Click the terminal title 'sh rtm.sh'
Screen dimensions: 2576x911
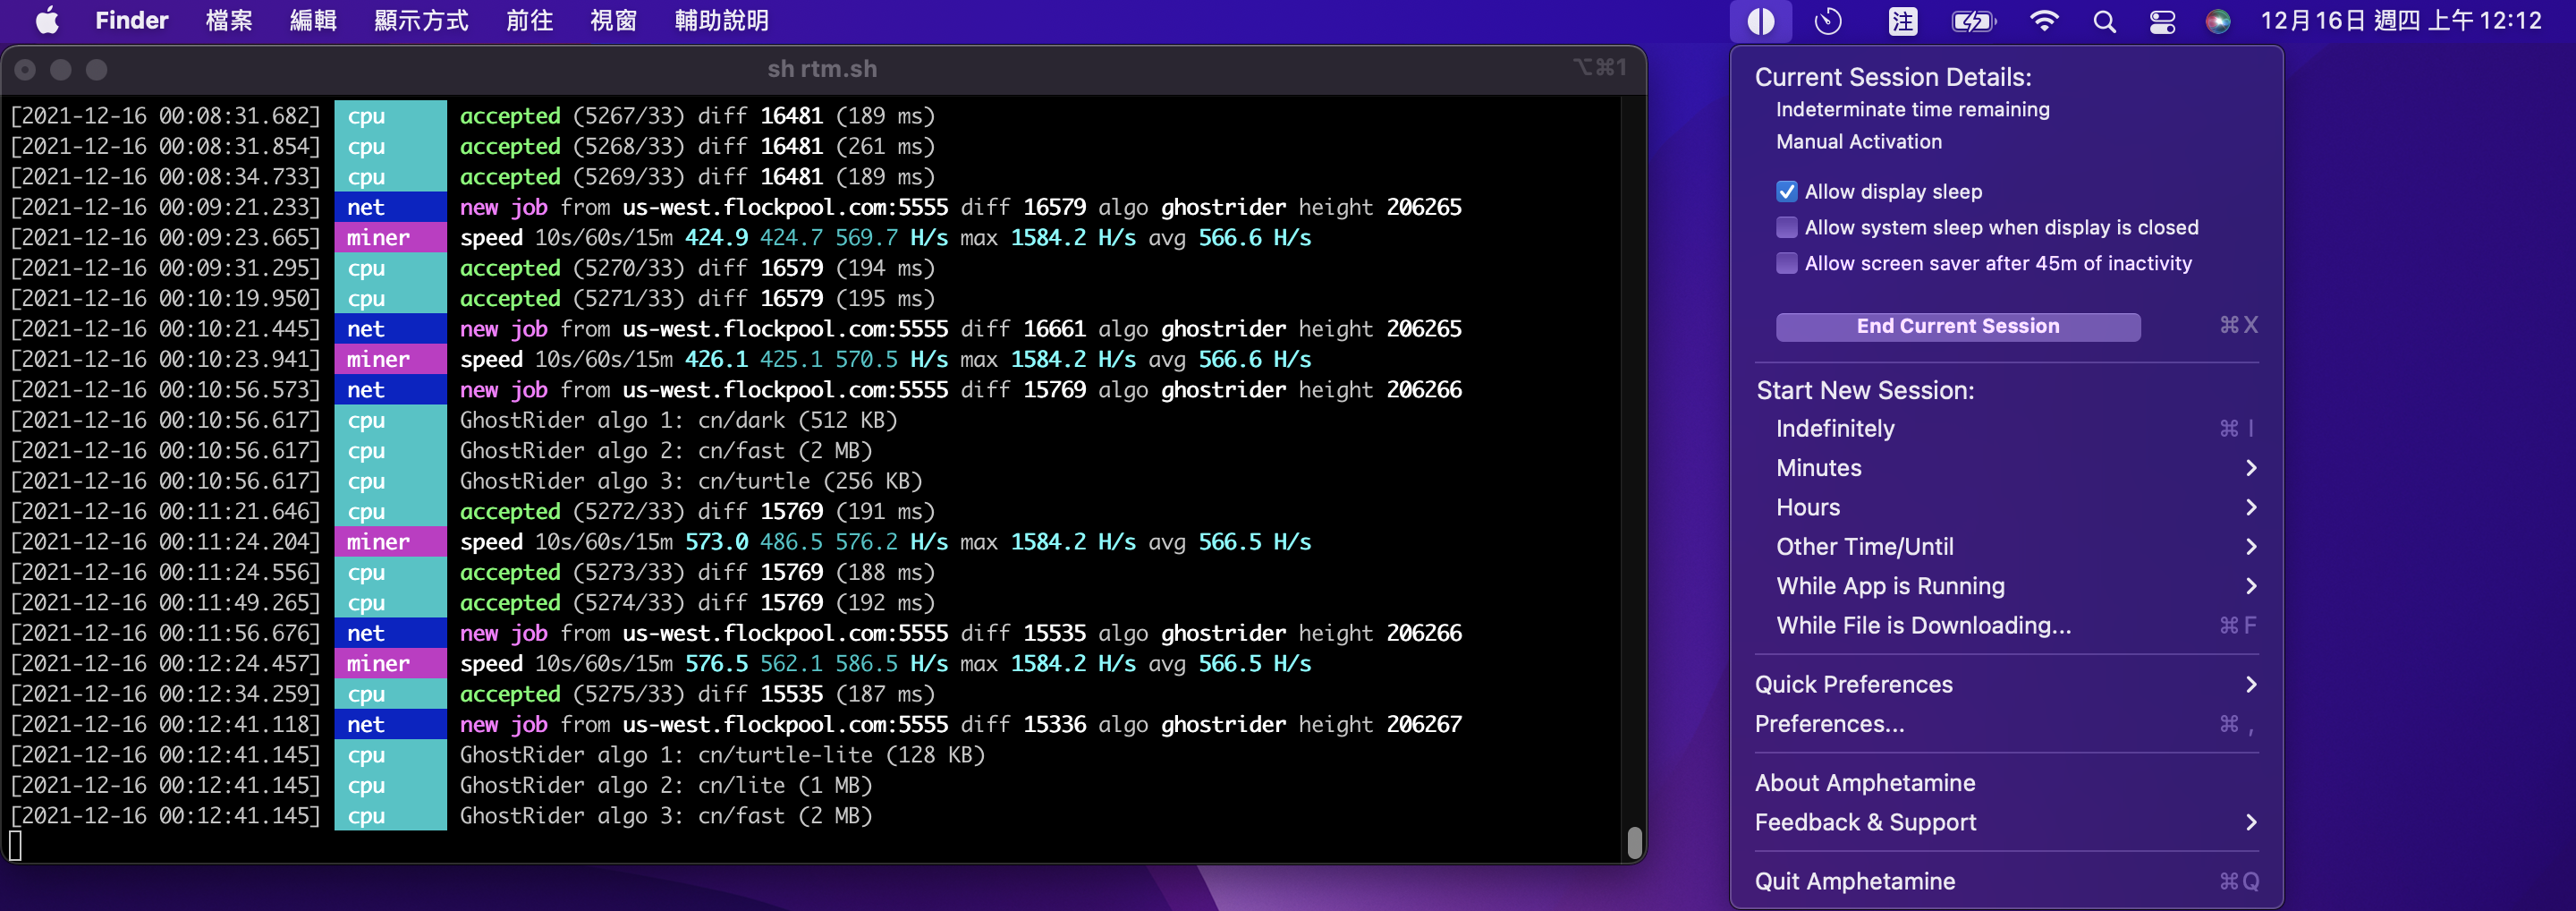(822, 69)
